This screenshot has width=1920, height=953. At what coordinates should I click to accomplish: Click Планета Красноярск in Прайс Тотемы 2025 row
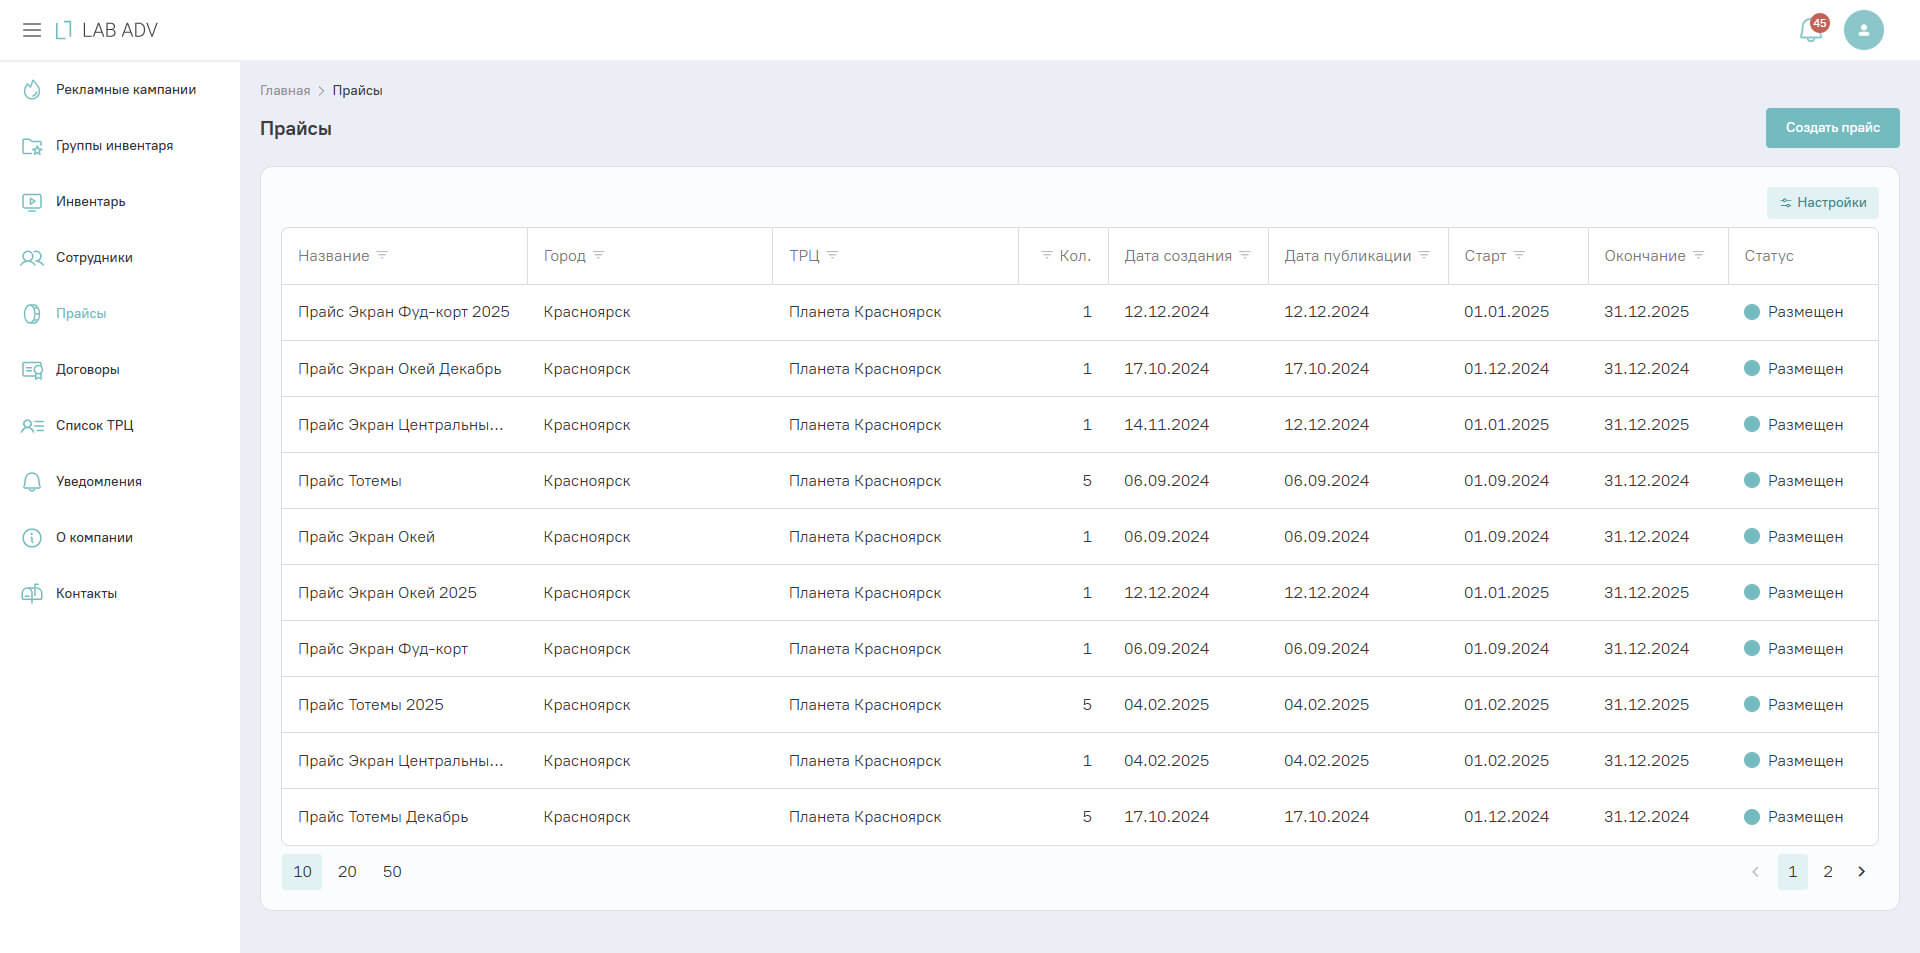click(x=865, y=705)
